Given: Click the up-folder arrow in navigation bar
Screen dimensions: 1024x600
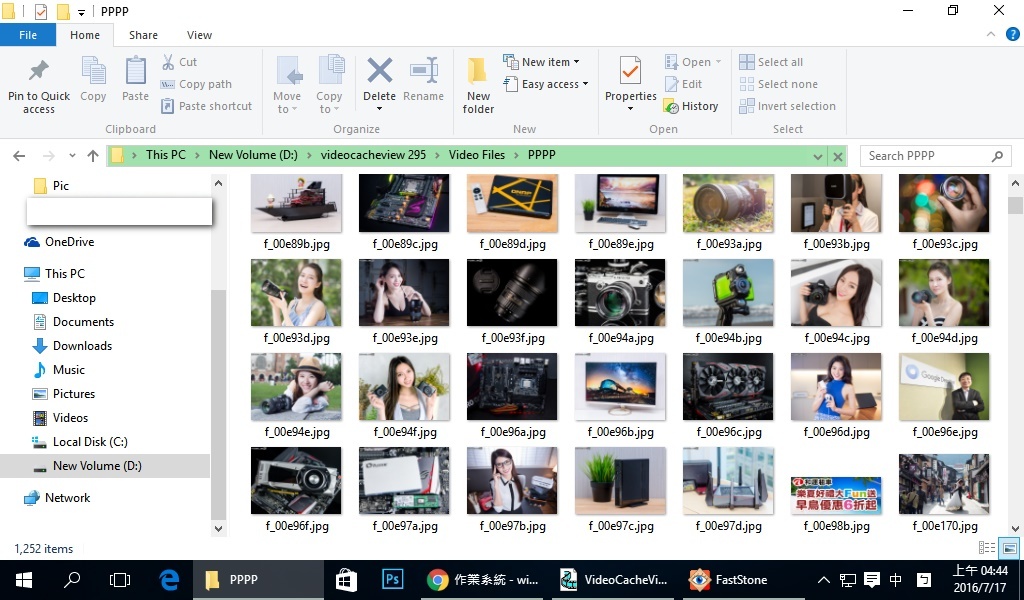Looking at the screenshot, I should point(93,156).
